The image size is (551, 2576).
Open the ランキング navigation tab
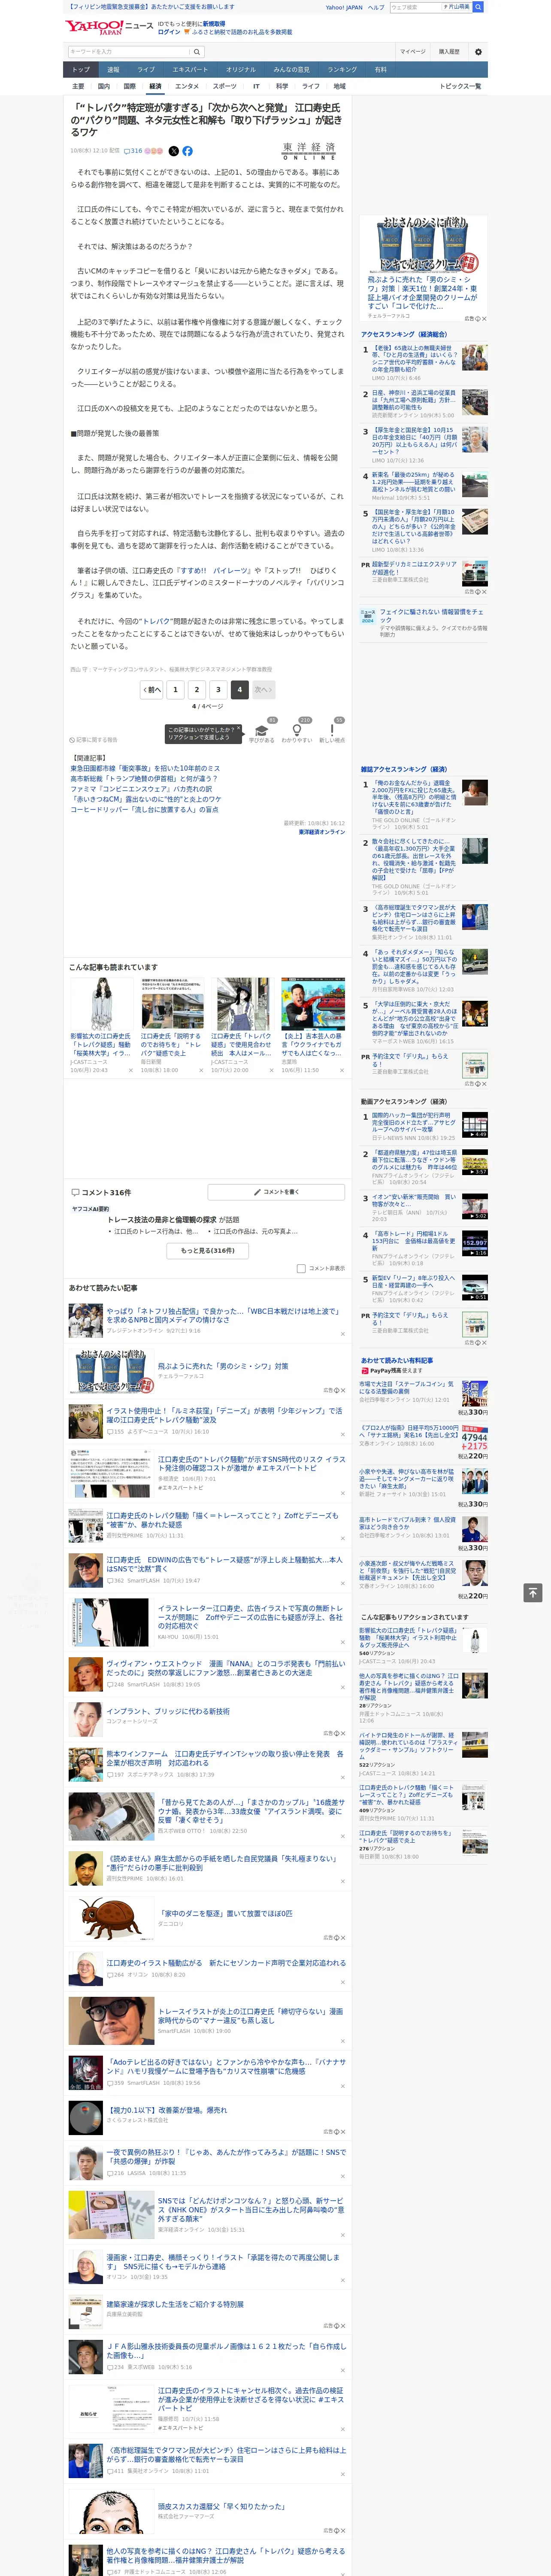click(342, 69)
